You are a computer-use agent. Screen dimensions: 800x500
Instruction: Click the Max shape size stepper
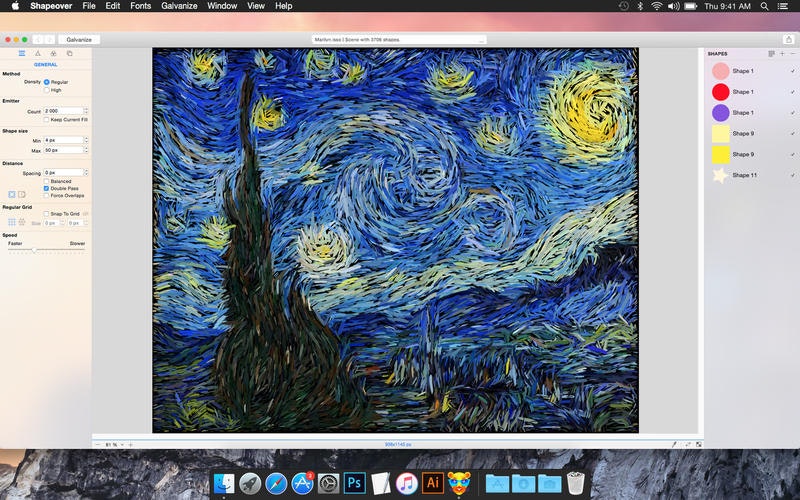coord(86,150)
